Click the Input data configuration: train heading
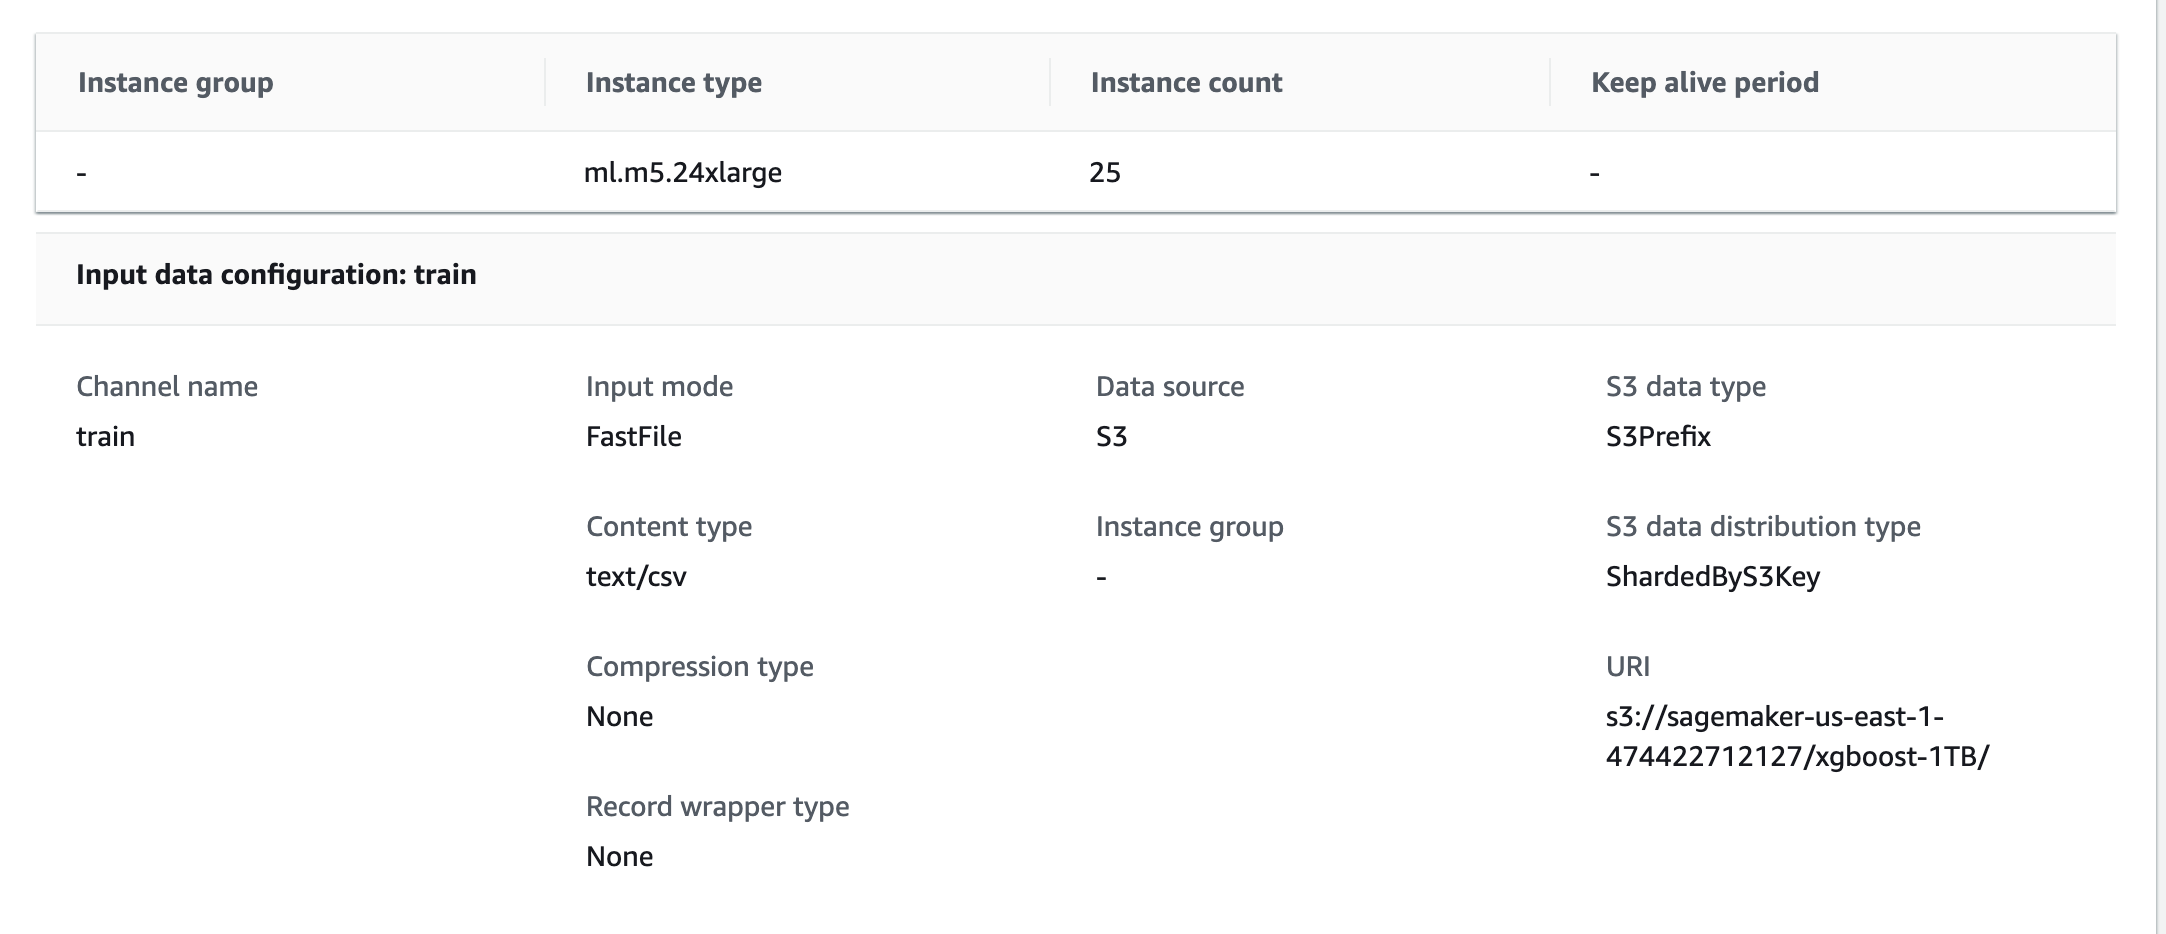The width and height of the screenshot is (2166, 934). [x=276, y=274]
